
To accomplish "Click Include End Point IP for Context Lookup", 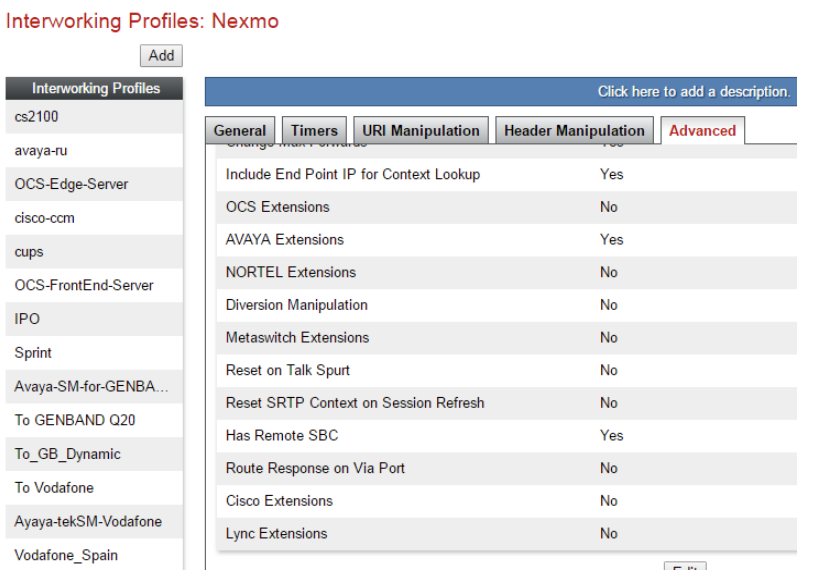I will tap(353, 174).
